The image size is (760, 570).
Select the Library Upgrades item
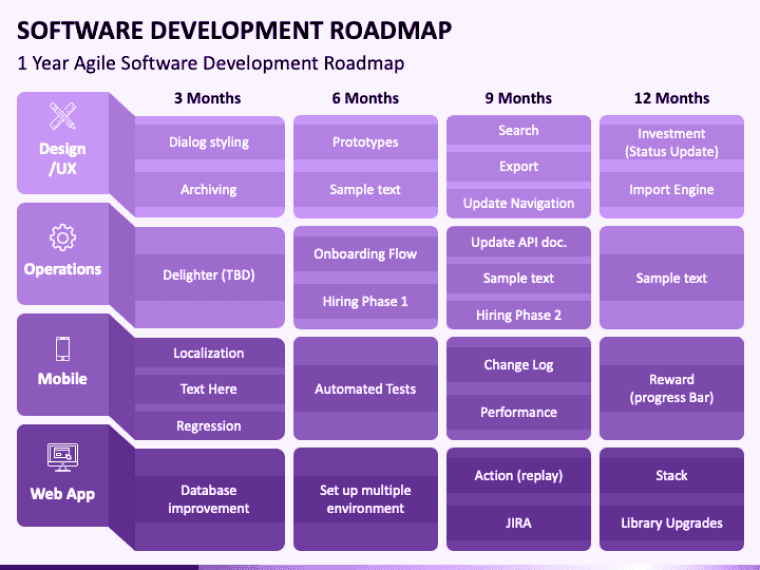[671, 522]
